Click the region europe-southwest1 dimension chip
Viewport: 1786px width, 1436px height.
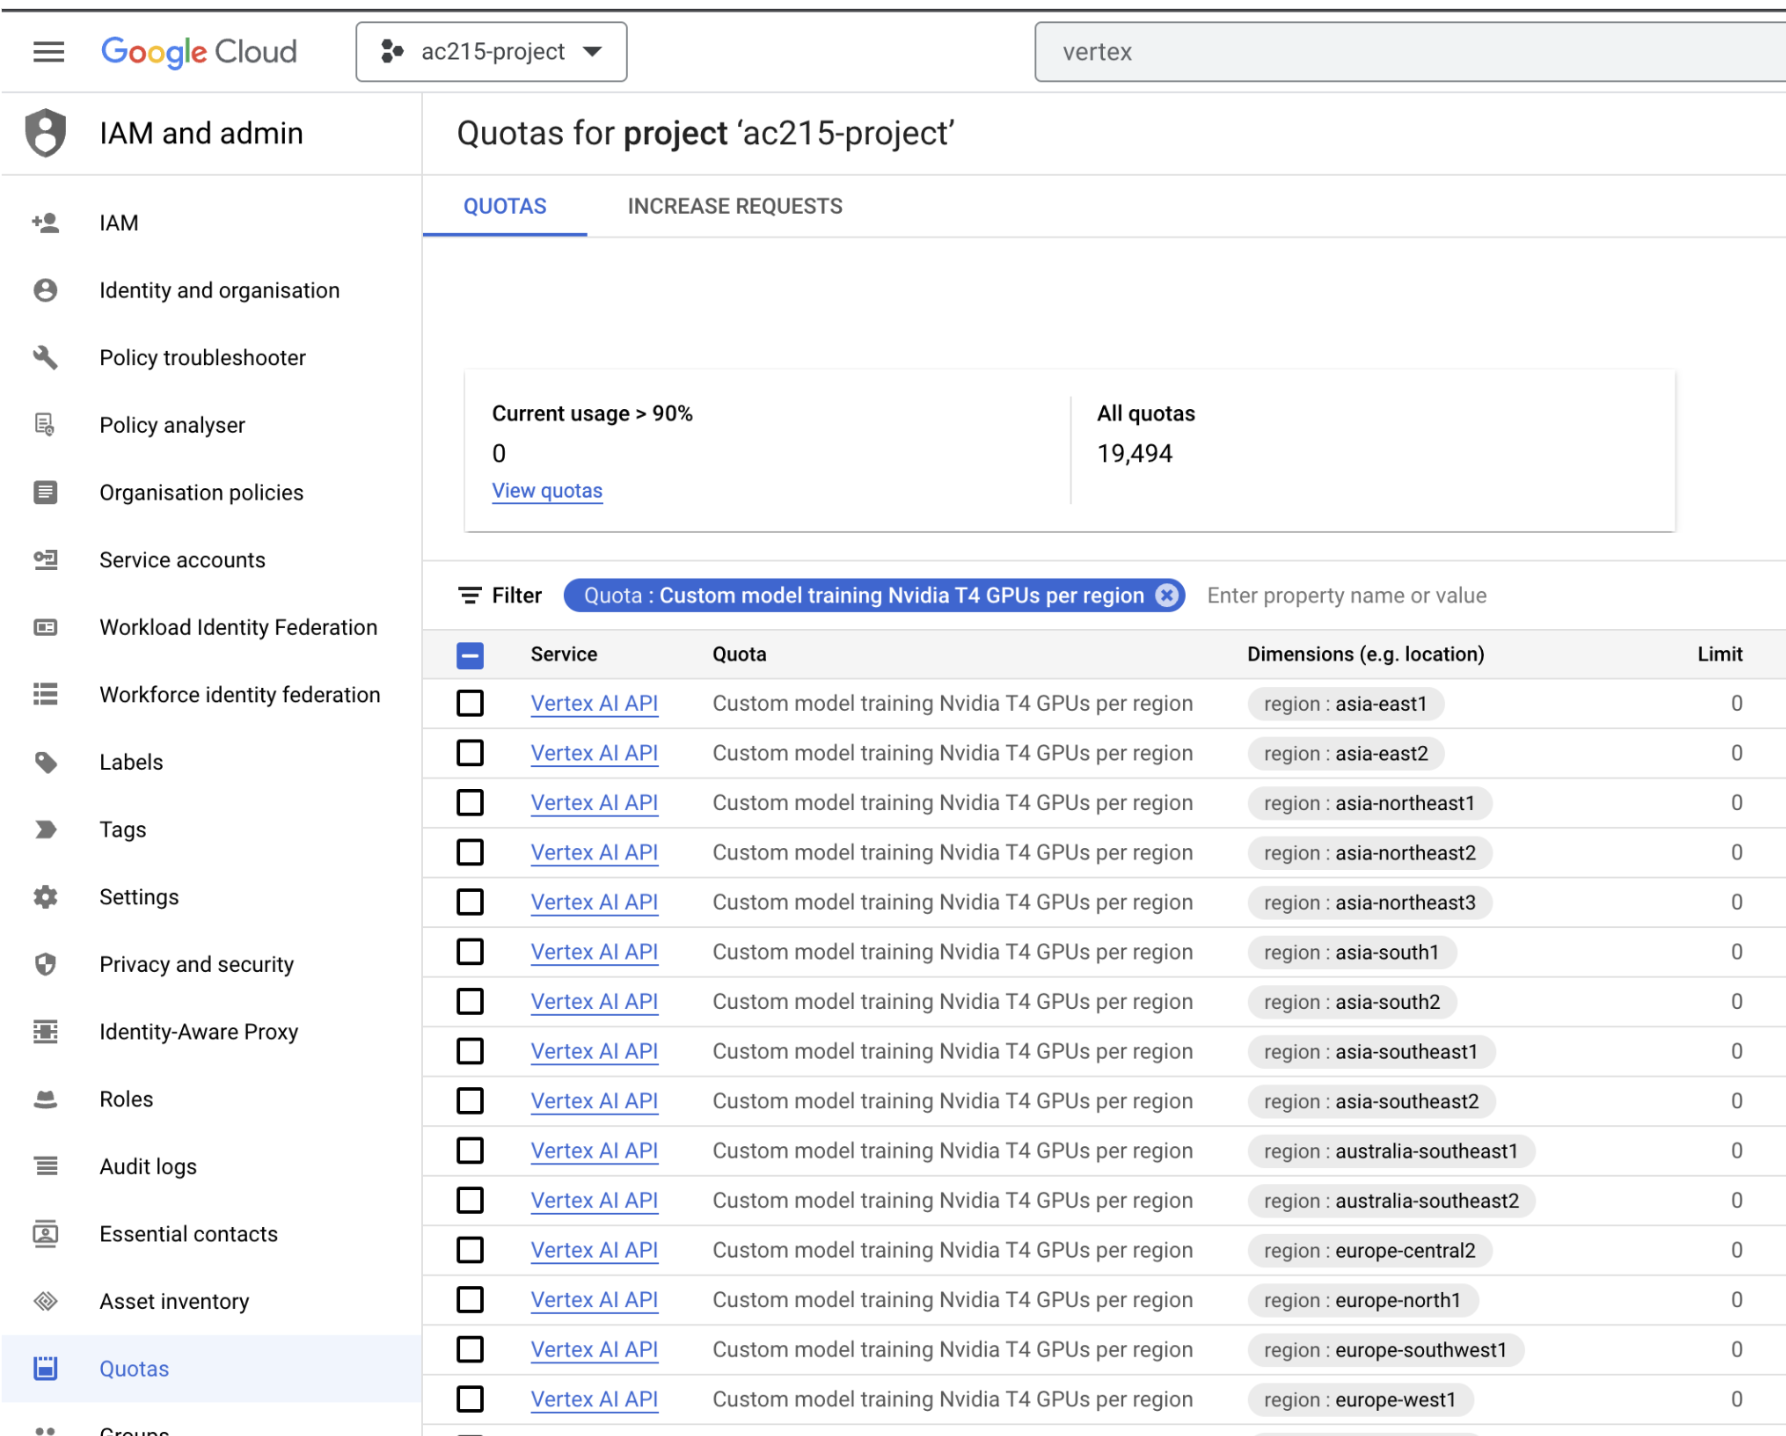pos(1385,1350)
